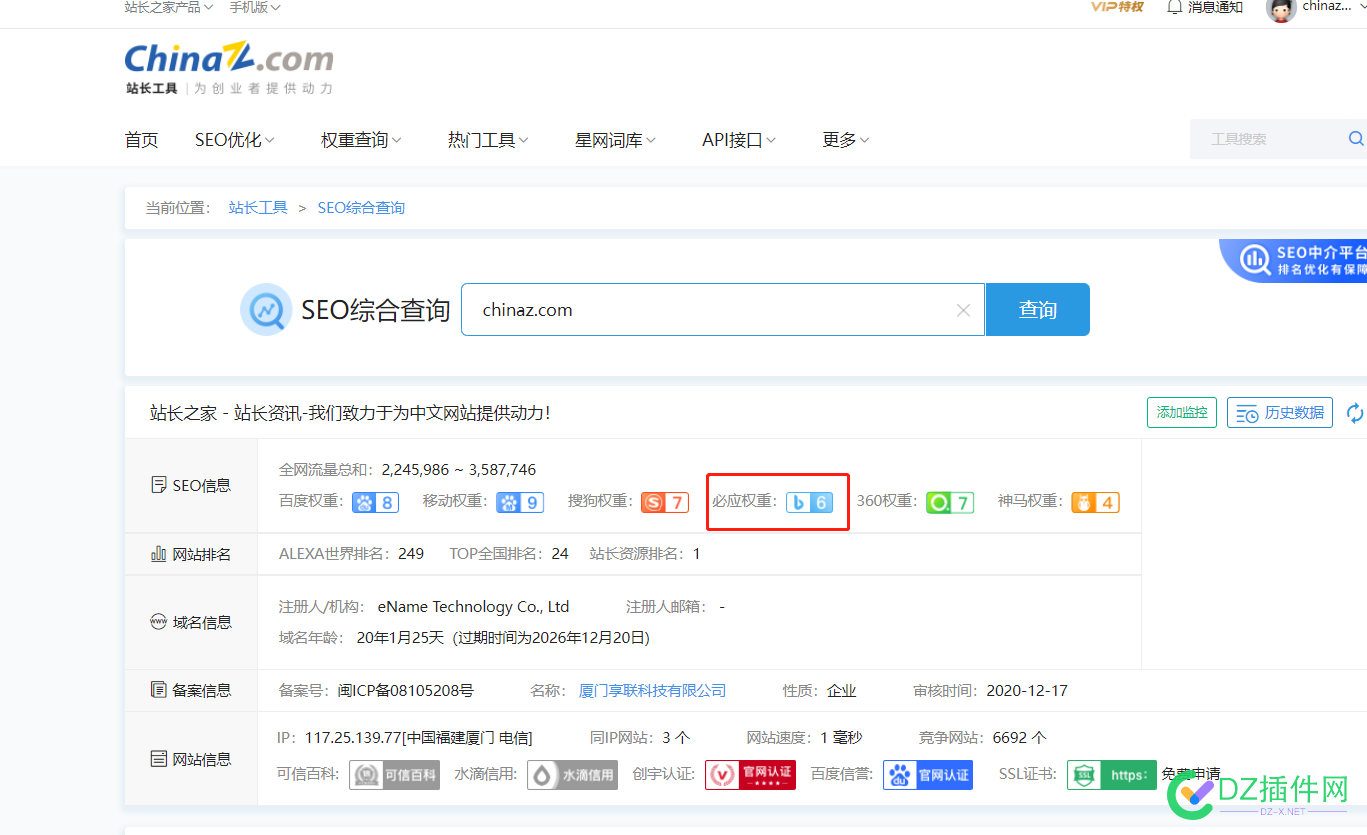Click the IP address 117.25.139.77
This screenshot has height=835, width=1367.
[353, 738]
